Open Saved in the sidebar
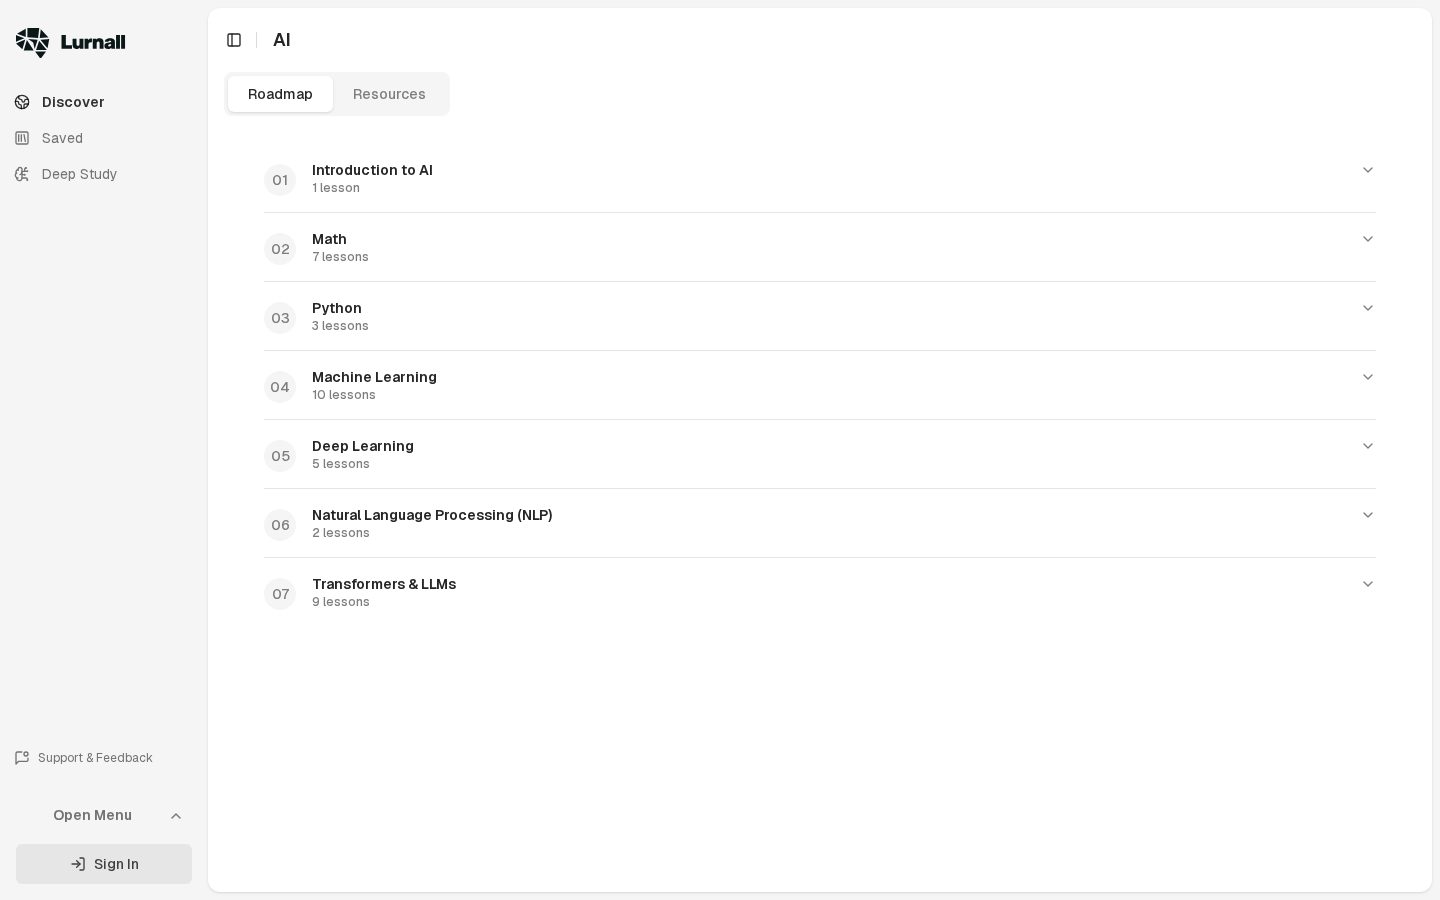 [x=104, y=138]
